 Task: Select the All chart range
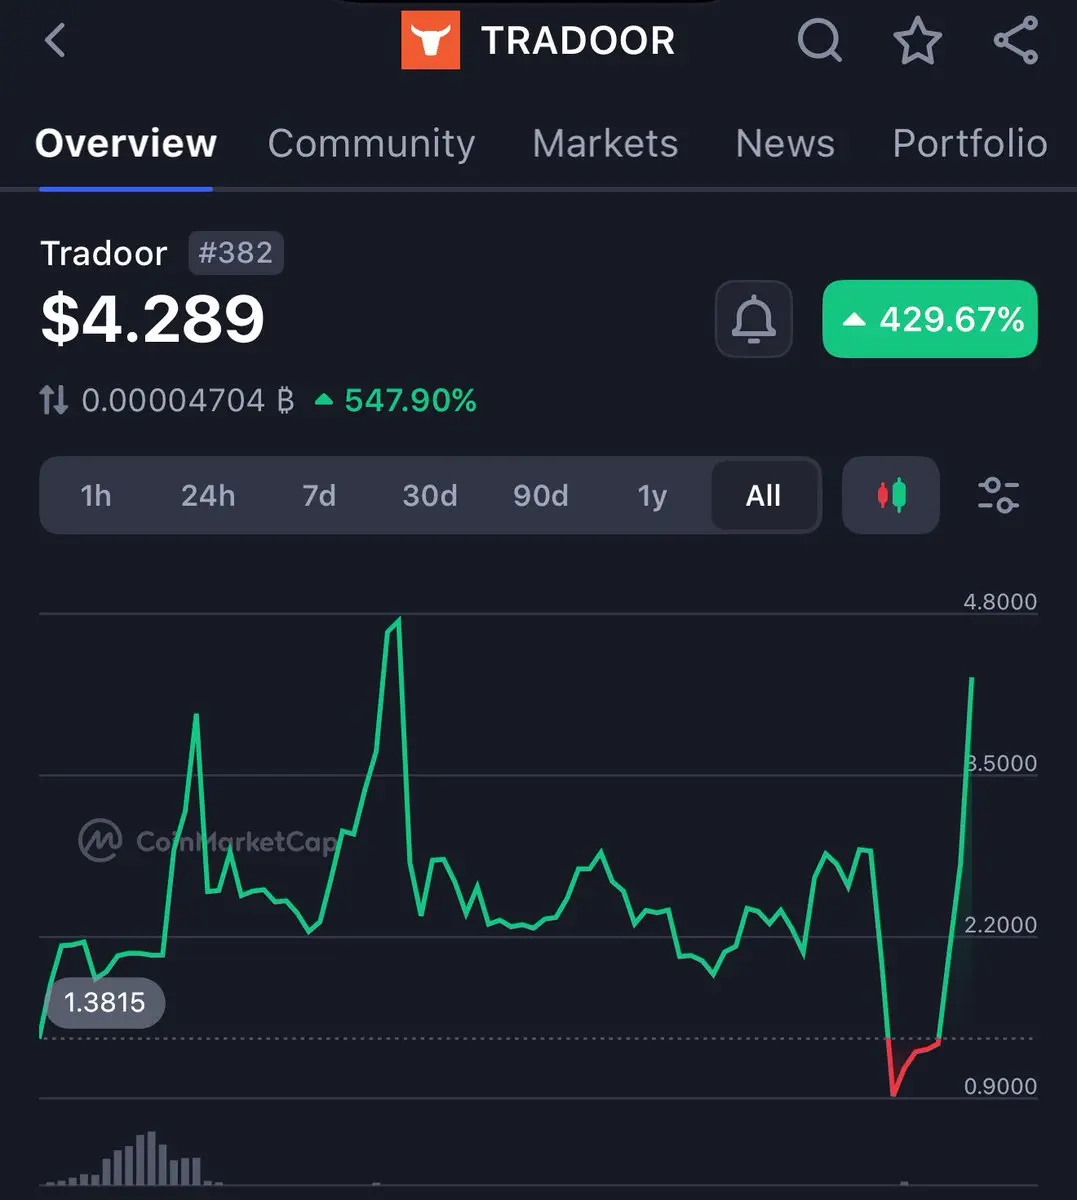tap(764, 495)
